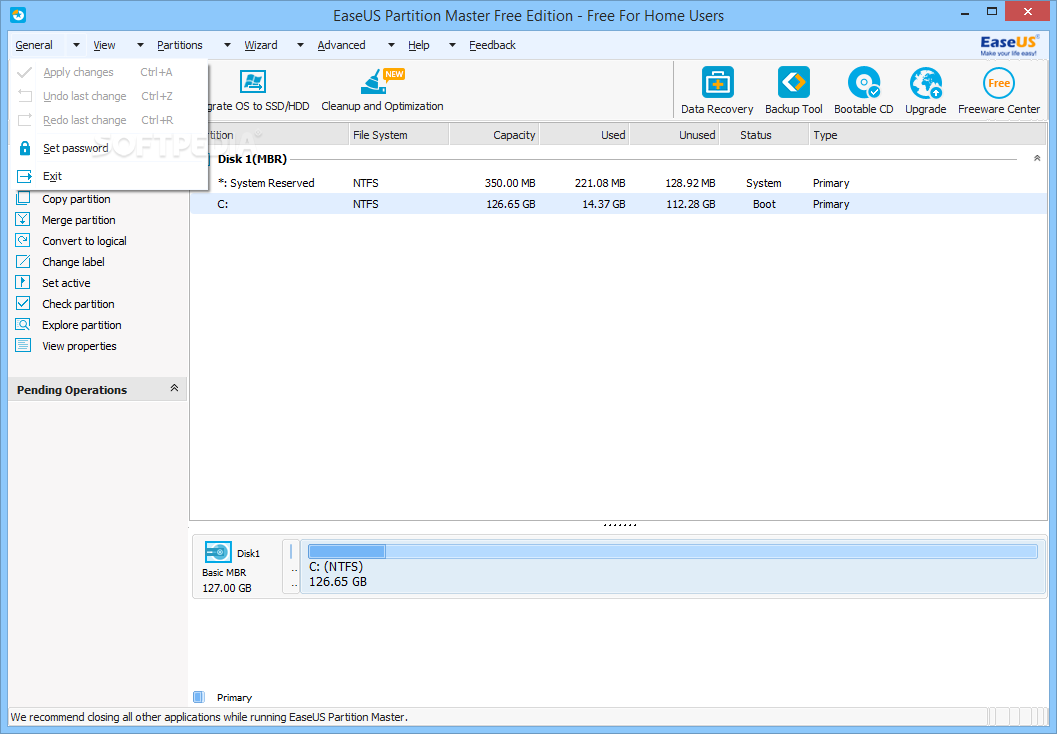Click the Explore partition action
Image resolution: width=1057 pixels, height=734 pixels.
tap(82, 324)
